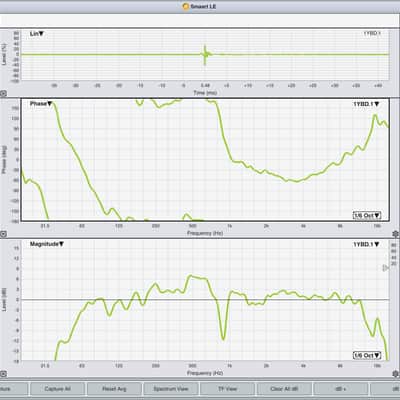Click the 0.48 delay time marker label
Image resolution: width=400 pixels, height=400 pixels.
205,86
